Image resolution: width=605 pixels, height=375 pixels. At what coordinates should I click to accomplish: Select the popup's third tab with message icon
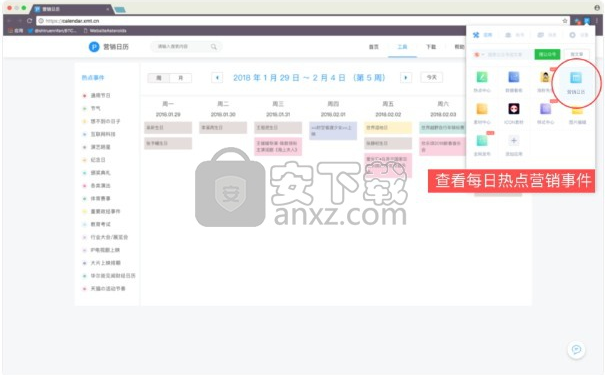pos(547,35)
